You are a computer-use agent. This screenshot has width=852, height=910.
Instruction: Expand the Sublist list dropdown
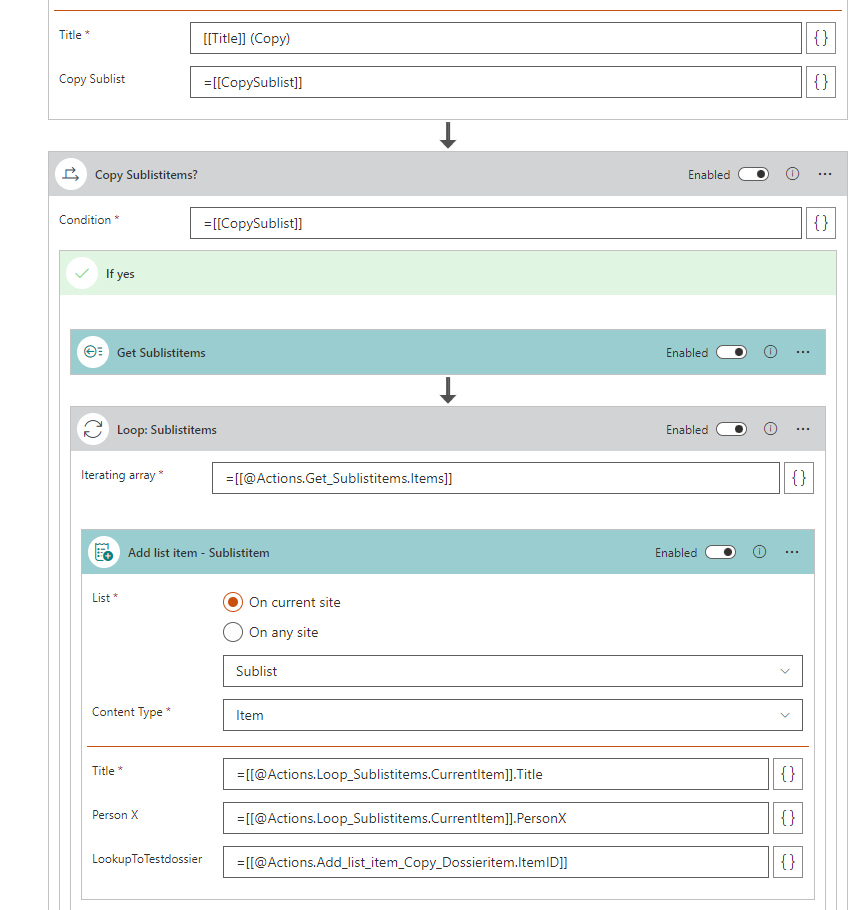tap(512, 671)
